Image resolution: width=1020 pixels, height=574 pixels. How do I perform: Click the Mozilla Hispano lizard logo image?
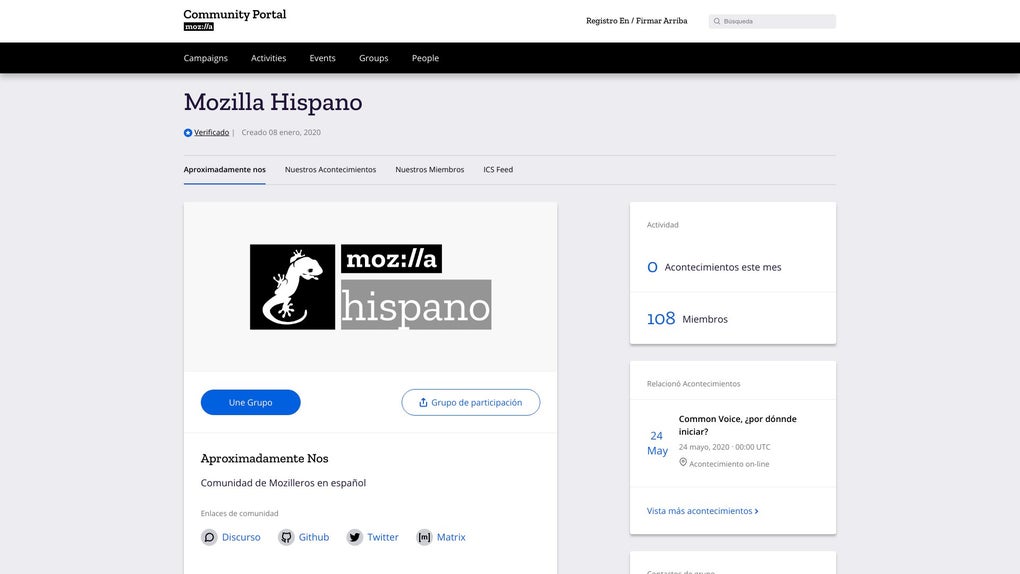pos(370,287)
